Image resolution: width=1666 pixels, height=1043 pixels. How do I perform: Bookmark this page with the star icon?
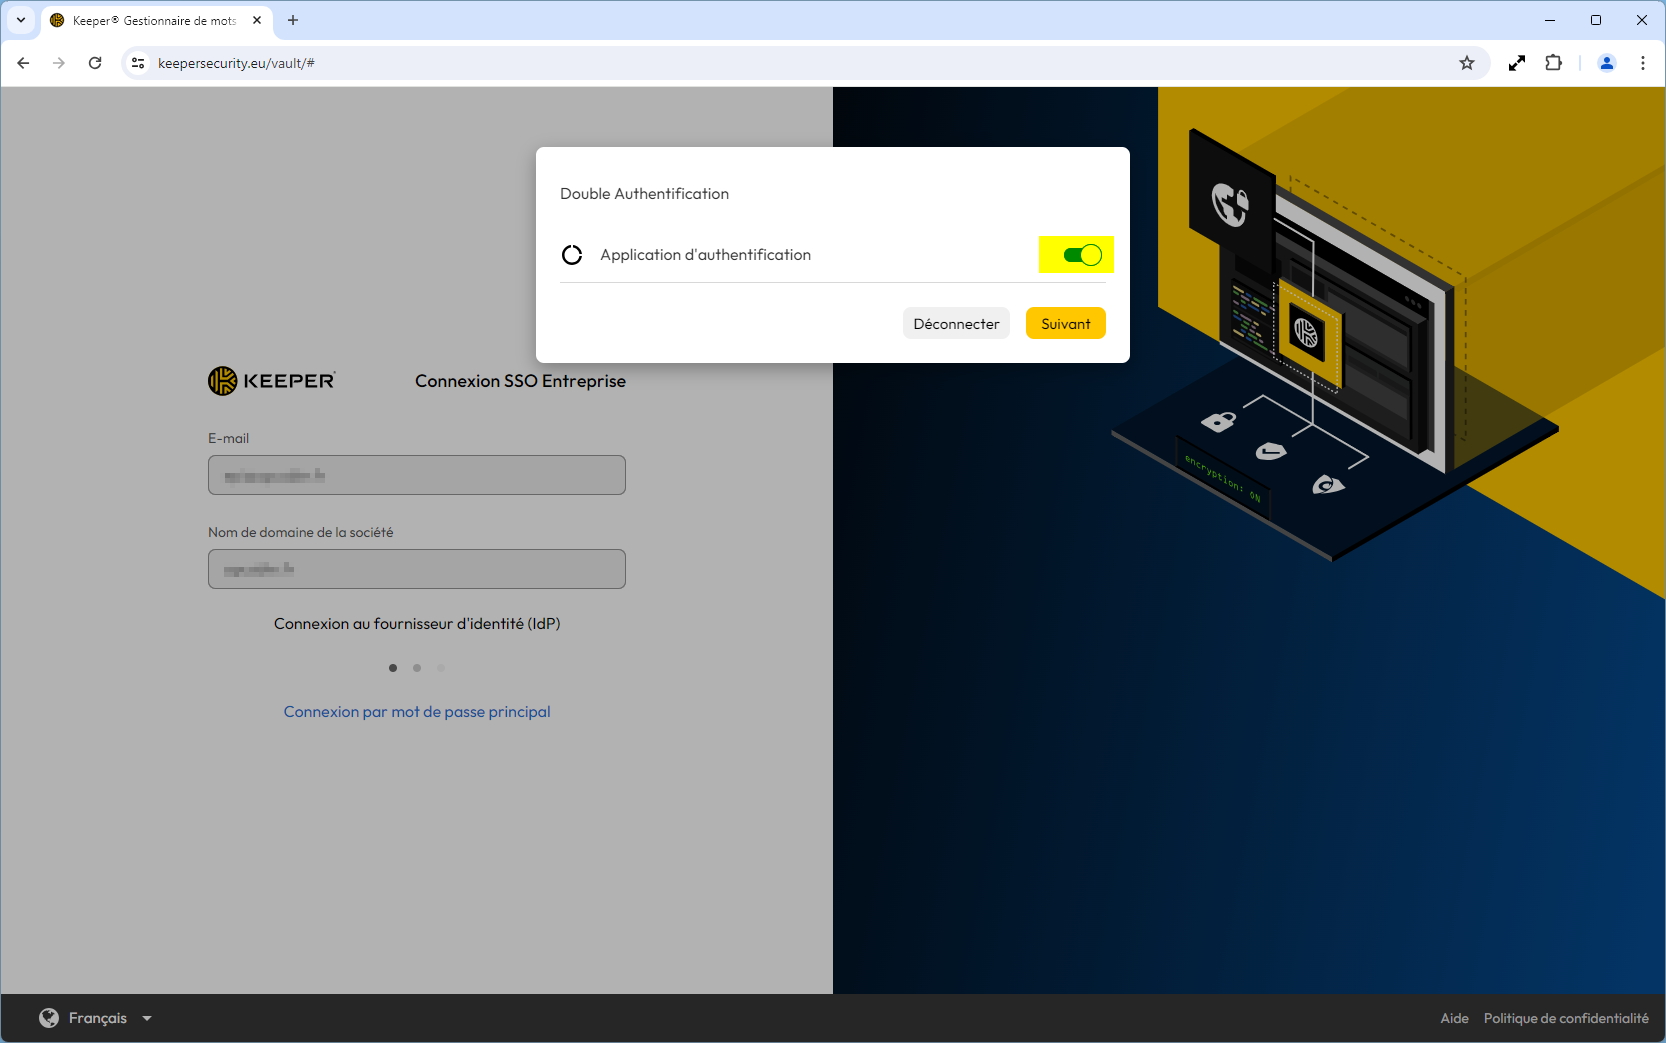click(1467, 63)
